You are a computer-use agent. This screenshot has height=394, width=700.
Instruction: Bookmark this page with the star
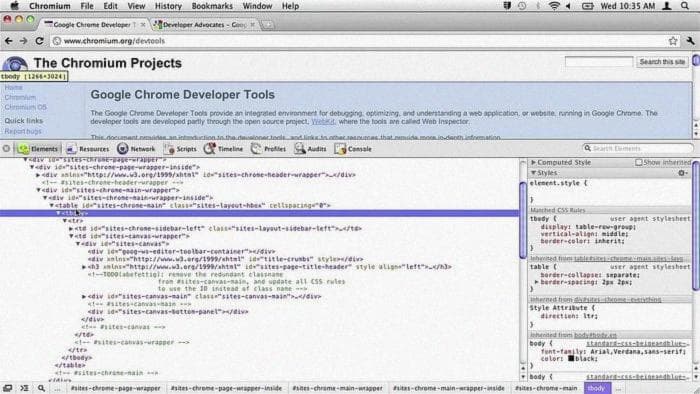[673, 41]
